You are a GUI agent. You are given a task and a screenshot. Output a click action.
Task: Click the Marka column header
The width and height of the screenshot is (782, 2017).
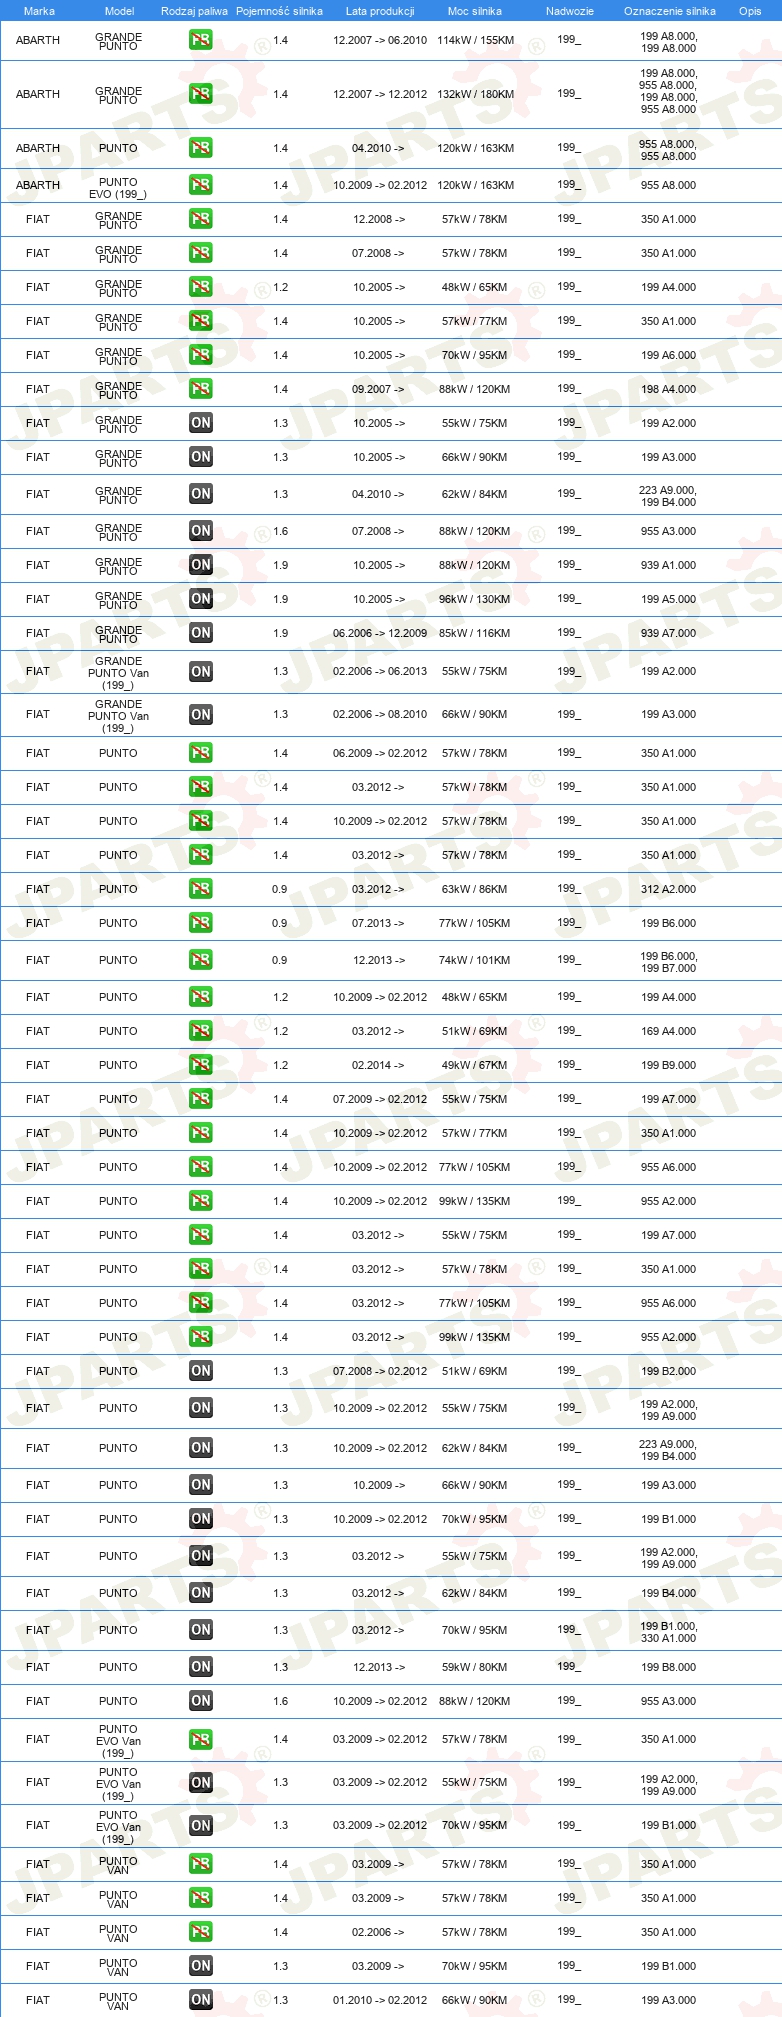point(39,11)
